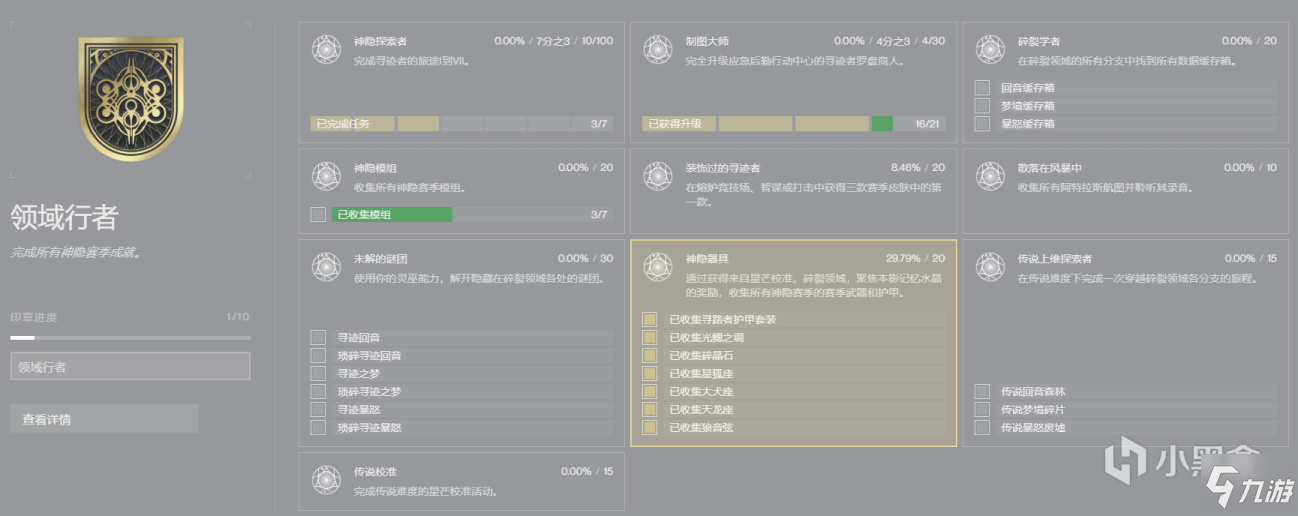Click the 传说上维探索者 triumph icon
This screenshot has width=1298, height=516.
pyautogui.click(x=990, y=266)
